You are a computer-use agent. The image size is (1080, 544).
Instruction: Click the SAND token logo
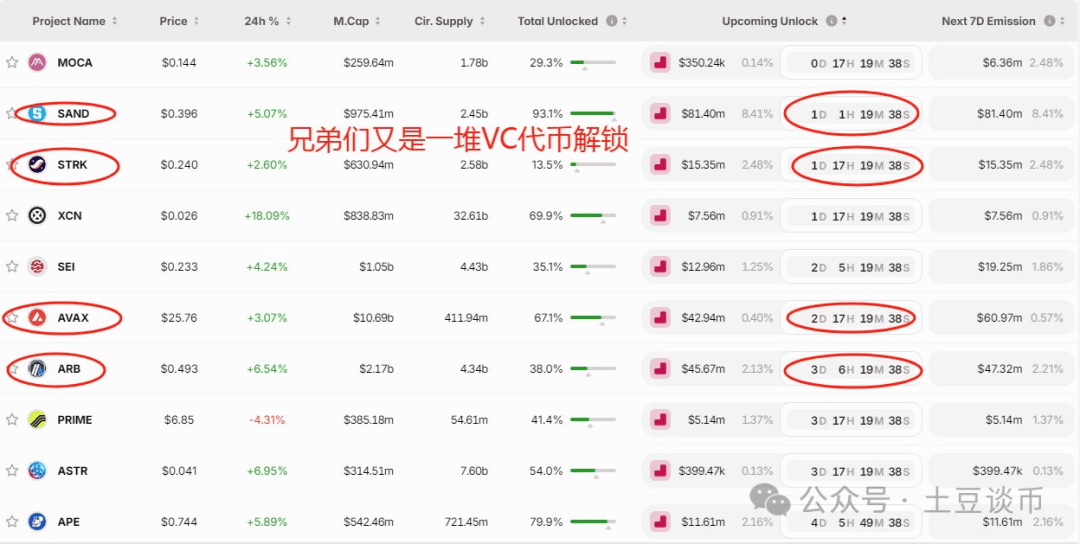point(37,114)
